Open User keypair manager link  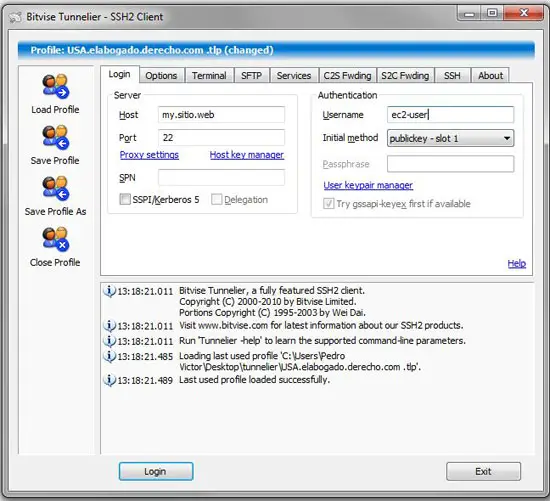point(368,185)
